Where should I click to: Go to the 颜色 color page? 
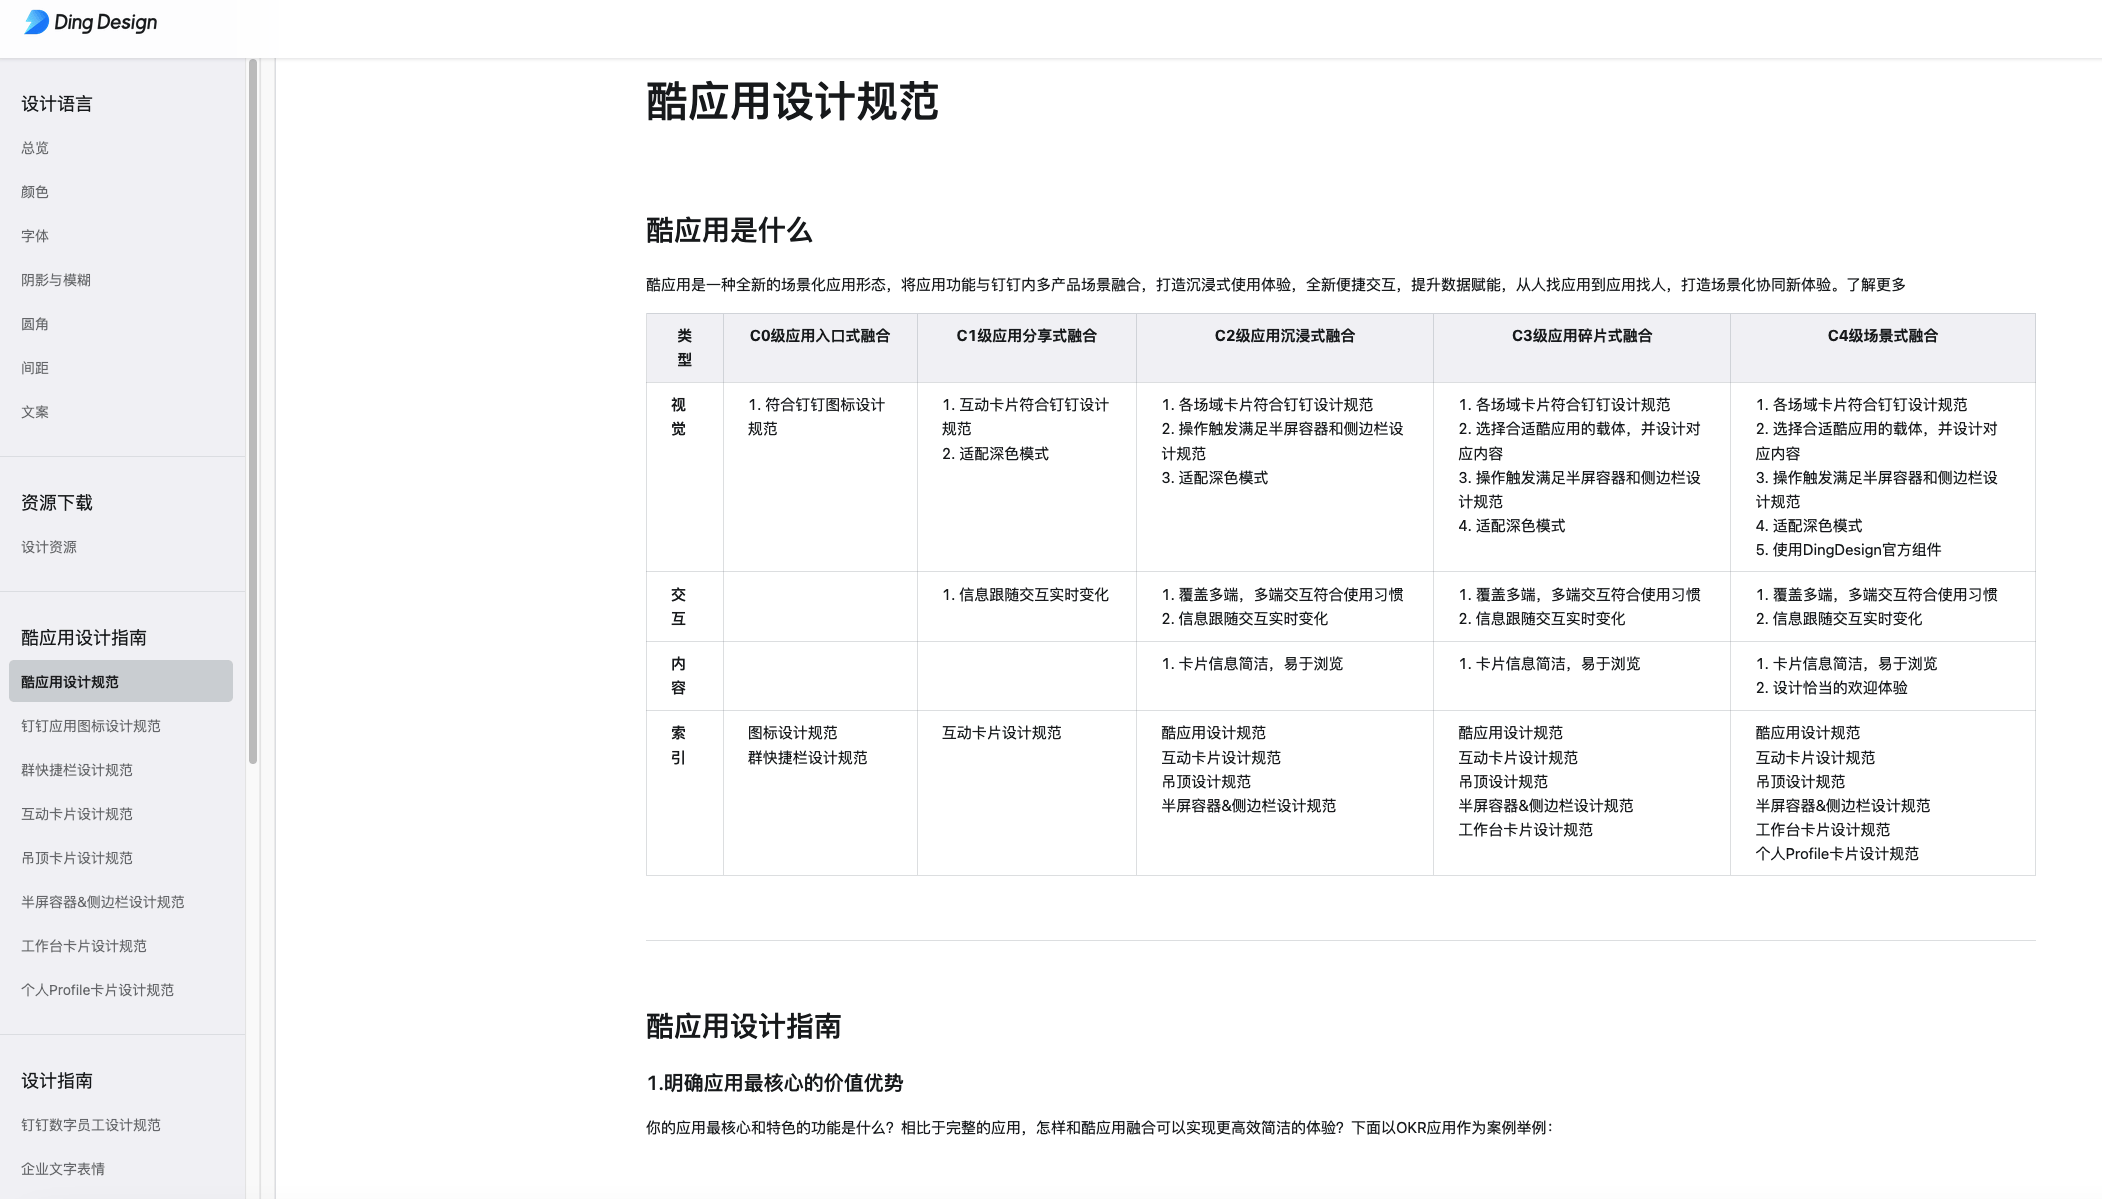click(35, 192)
